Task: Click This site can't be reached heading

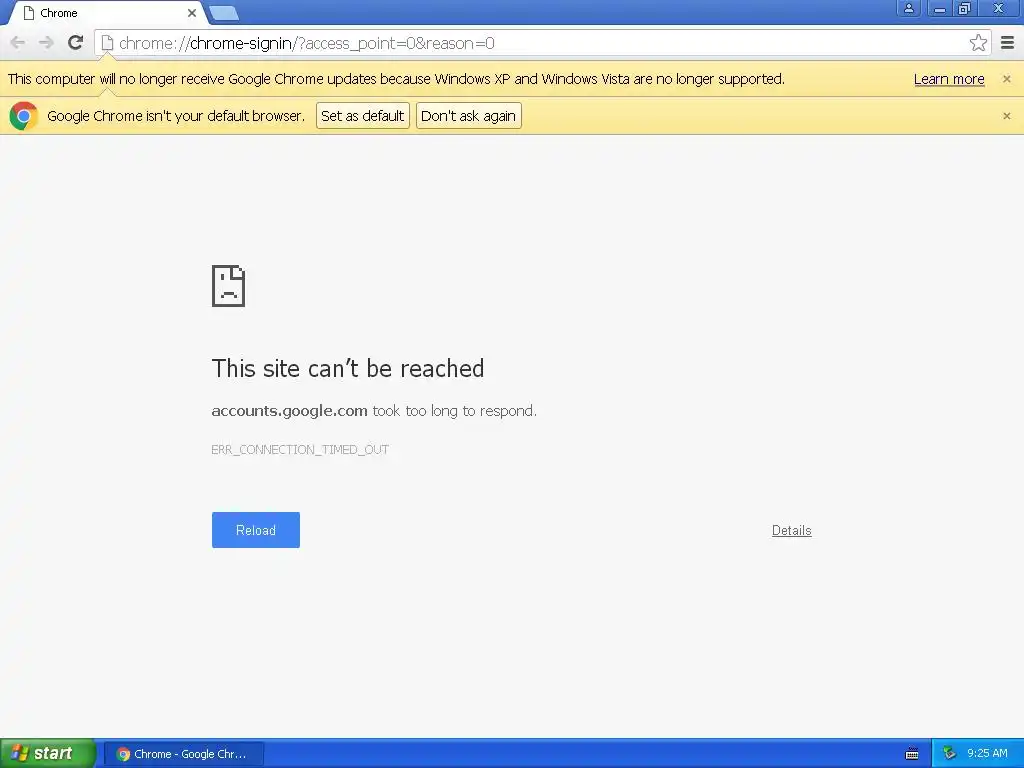Action: [x=348, y=368]
